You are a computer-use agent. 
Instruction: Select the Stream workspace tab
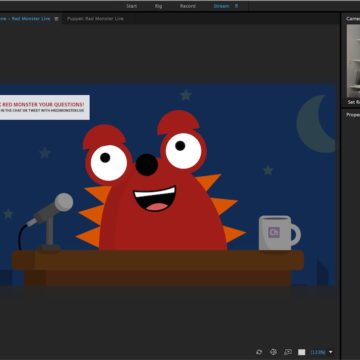click(x=221, y=6)
